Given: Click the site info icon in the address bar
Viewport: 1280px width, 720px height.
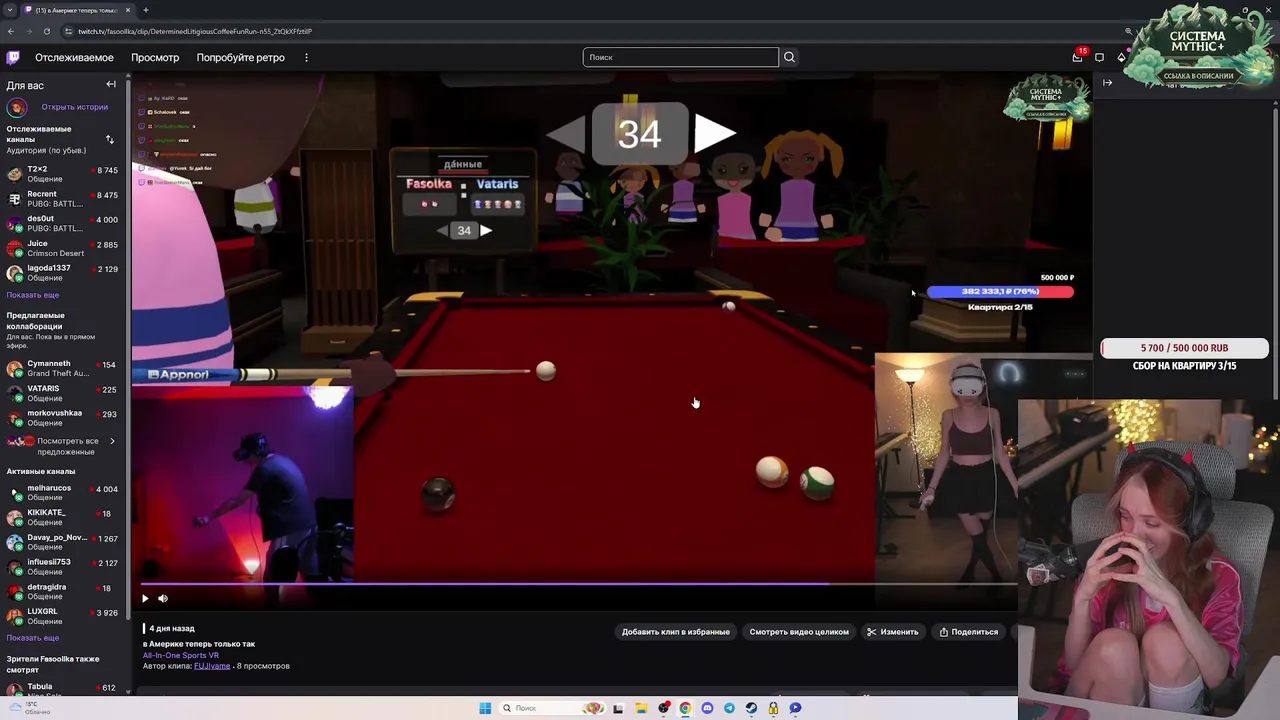Looking at the screenshot, I should 67,31.
